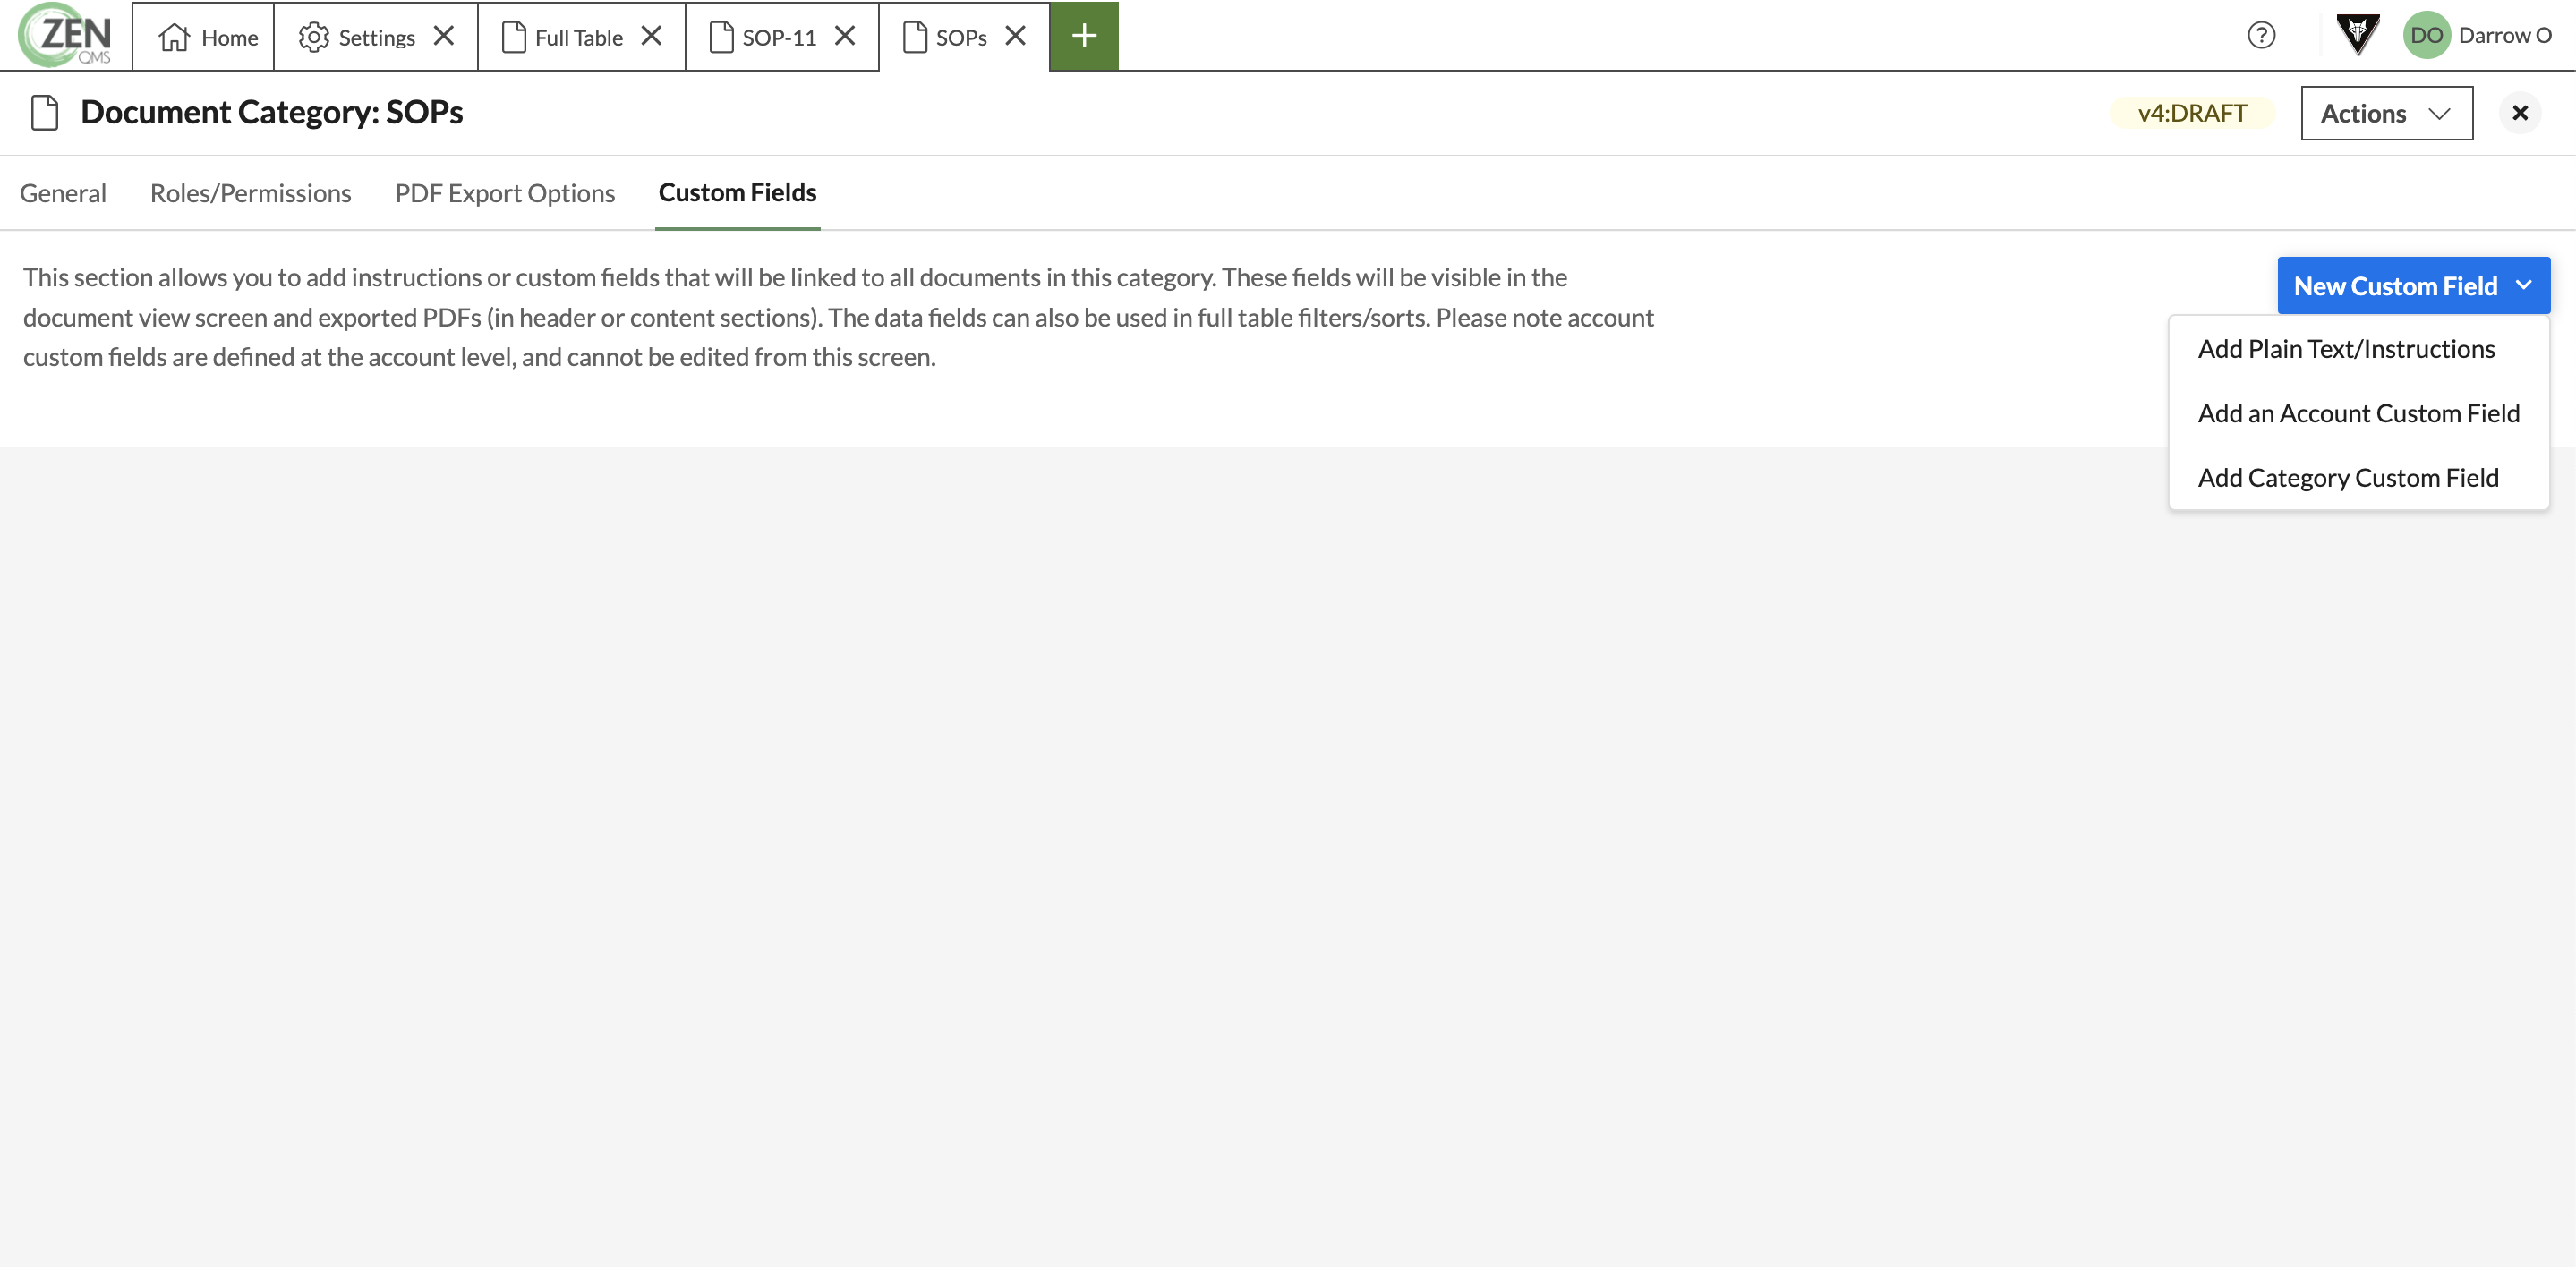The height and width of the screenshot is (1267, 2576).
Task: Choose Add Category Custom Field
Action: [2348, 478]
